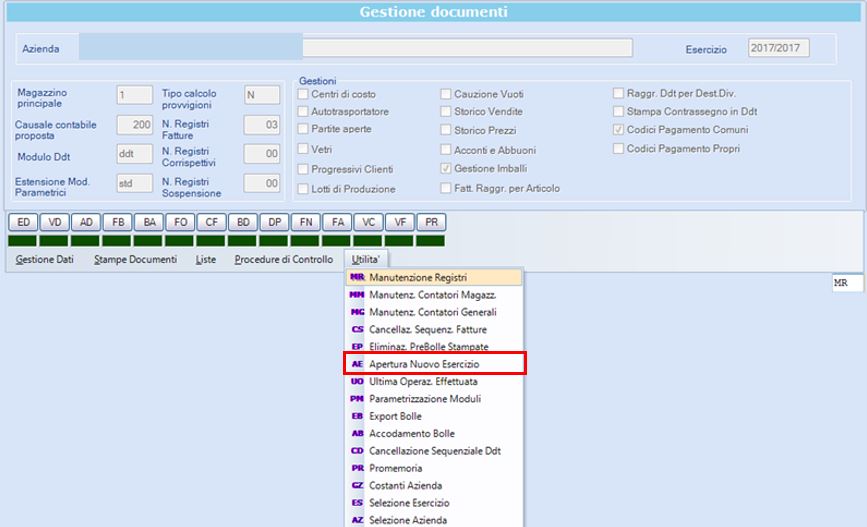Click the CZ icon for Costanti Azienda

coord(357,486)
